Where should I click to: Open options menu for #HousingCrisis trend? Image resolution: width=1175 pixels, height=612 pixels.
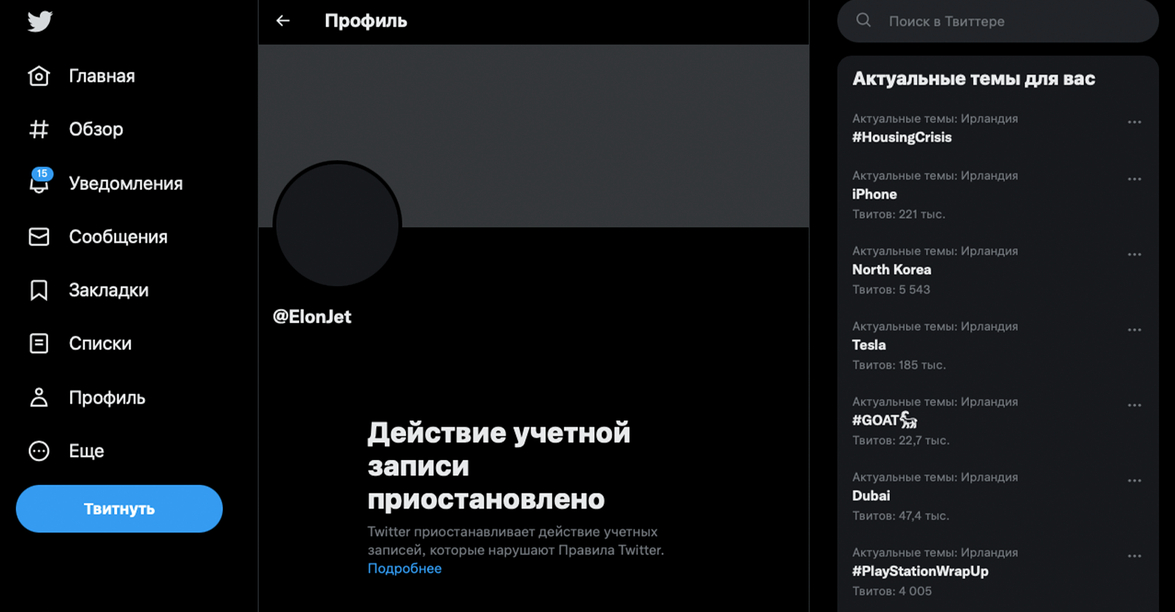(1135, 122)
